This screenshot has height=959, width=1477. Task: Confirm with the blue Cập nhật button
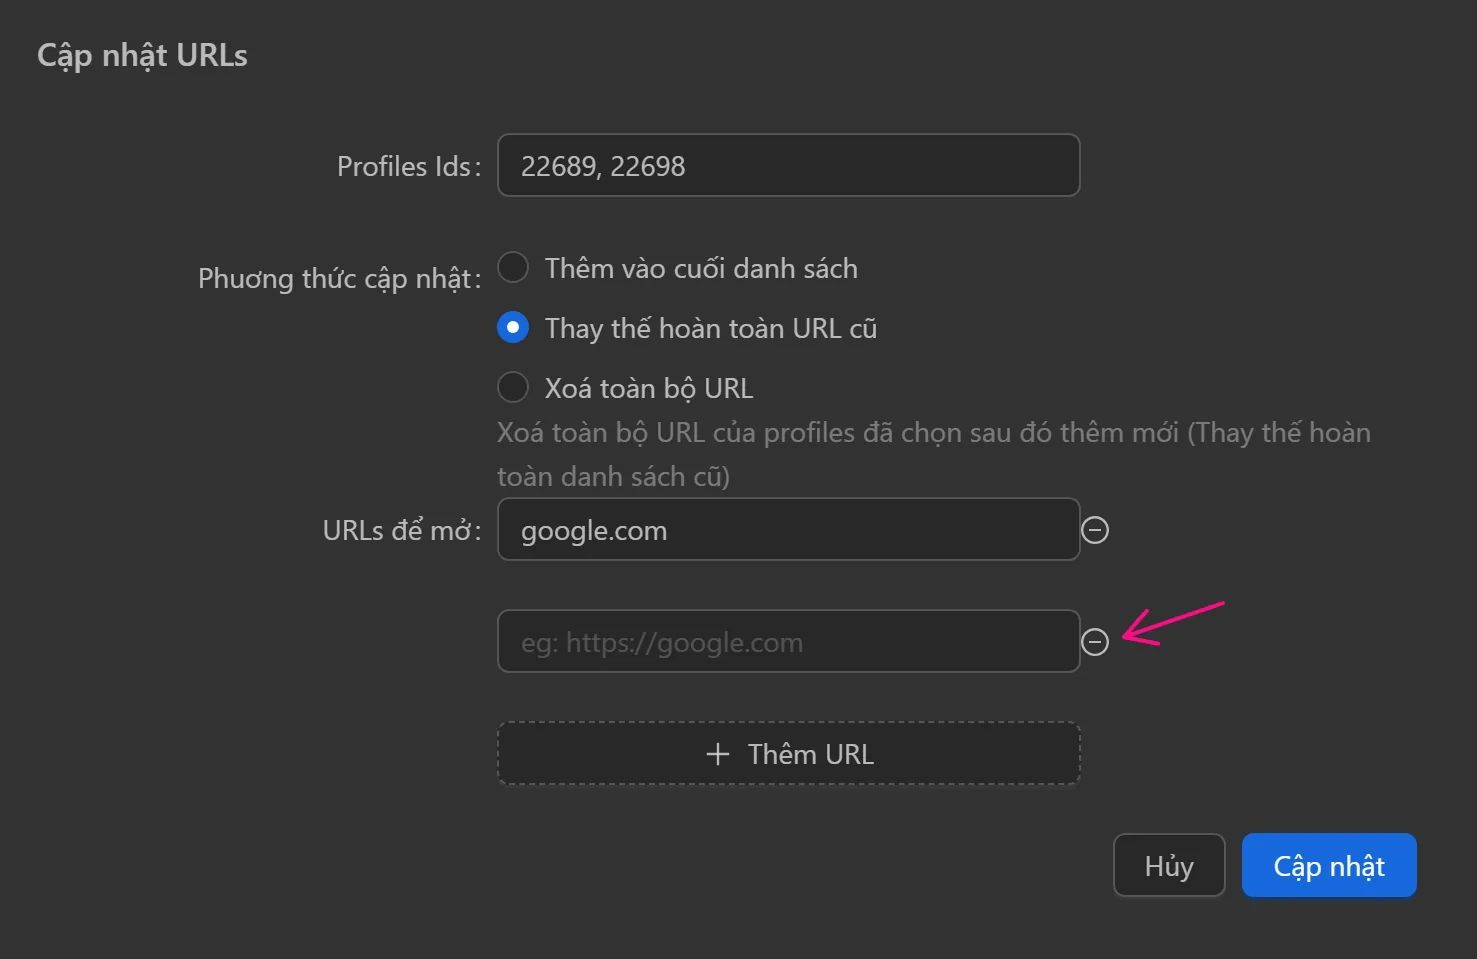coord(1329,866)
